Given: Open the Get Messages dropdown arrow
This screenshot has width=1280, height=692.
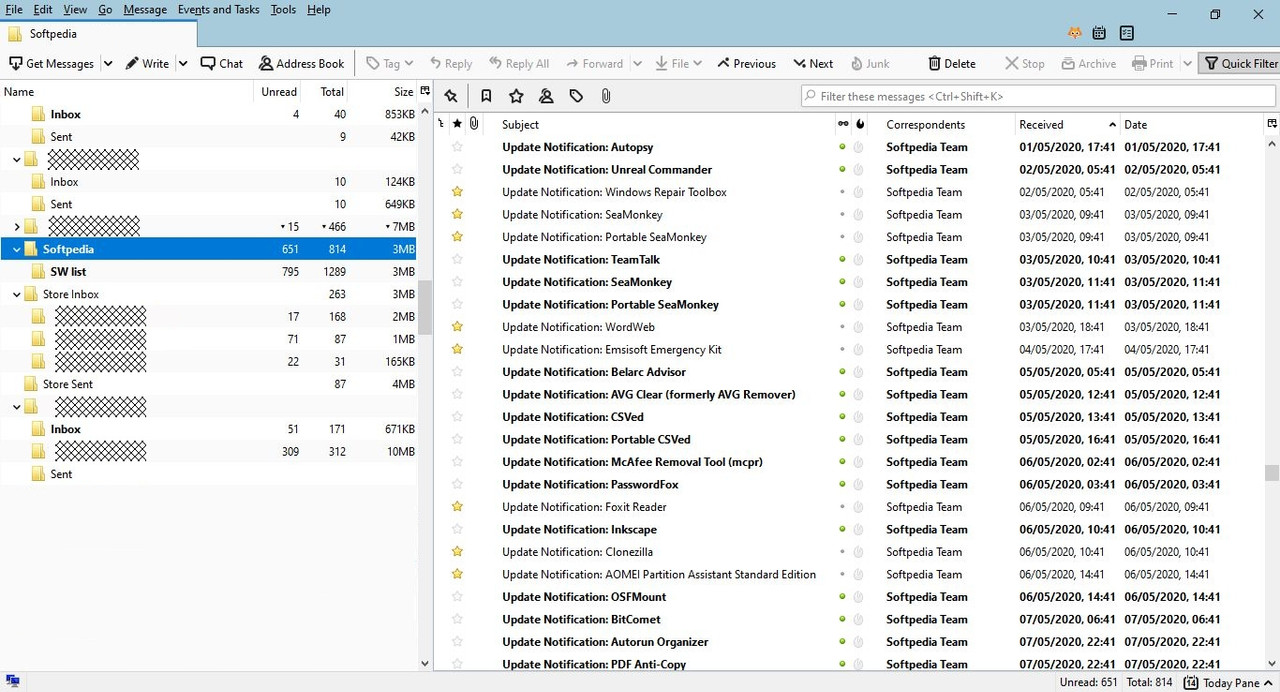Looking at the screenshot, I should (108, 63).
